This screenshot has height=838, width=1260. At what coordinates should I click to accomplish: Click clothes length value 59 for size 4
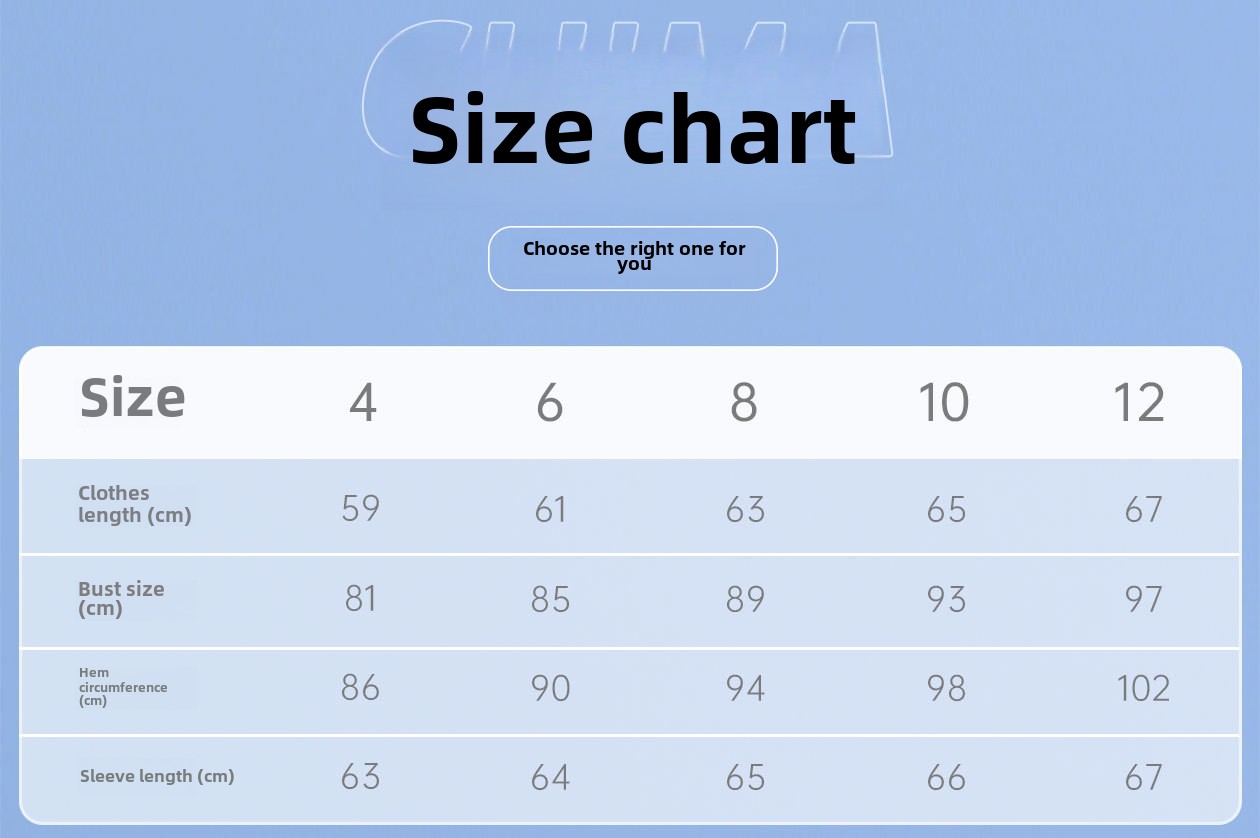tap(361, 508)
